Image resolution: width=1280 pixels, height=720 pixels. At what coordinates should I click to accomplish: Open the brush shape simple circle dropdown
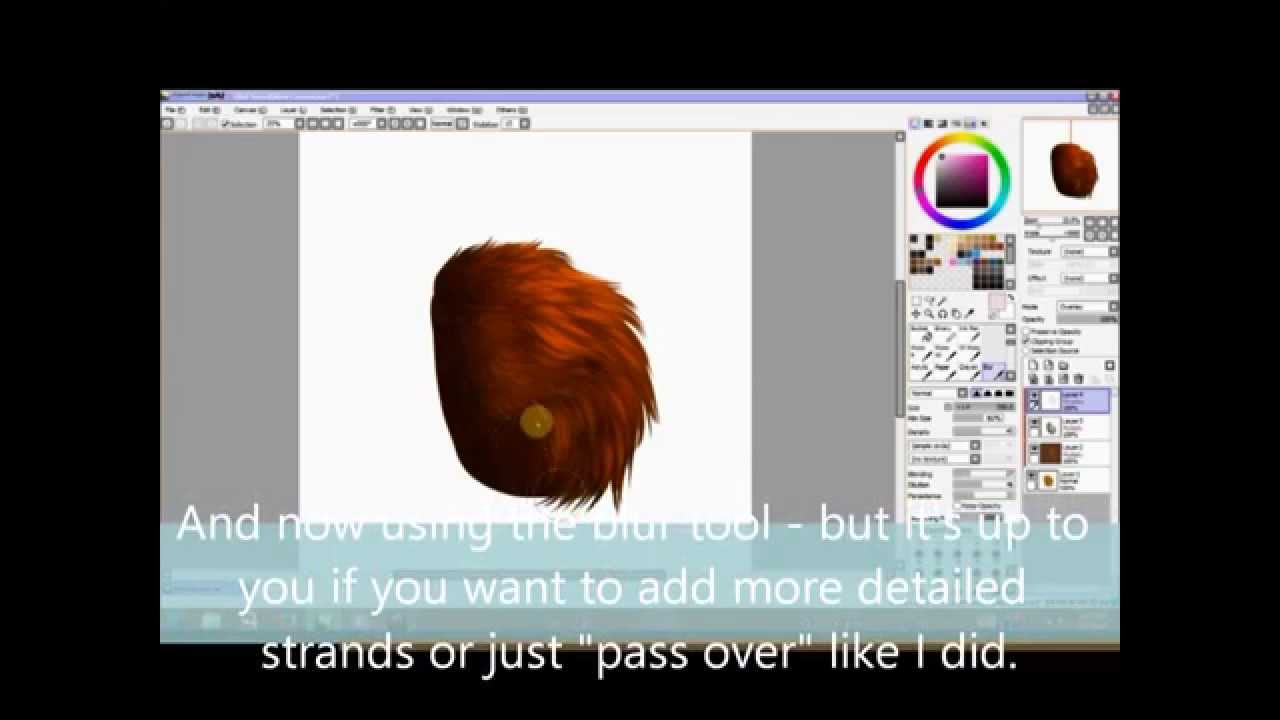[x=946, y=445]
